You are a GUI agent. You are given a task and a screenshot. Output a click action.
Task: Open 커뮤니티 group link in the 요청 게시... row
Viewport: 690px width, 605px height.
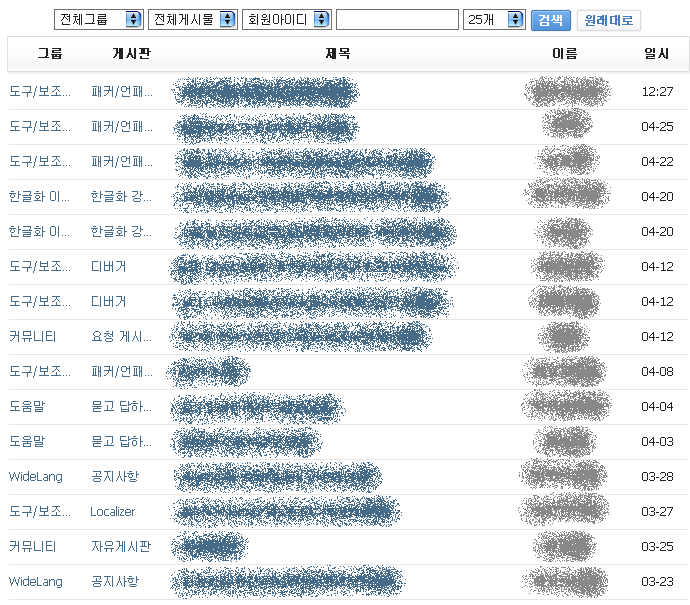coord(33,337)
